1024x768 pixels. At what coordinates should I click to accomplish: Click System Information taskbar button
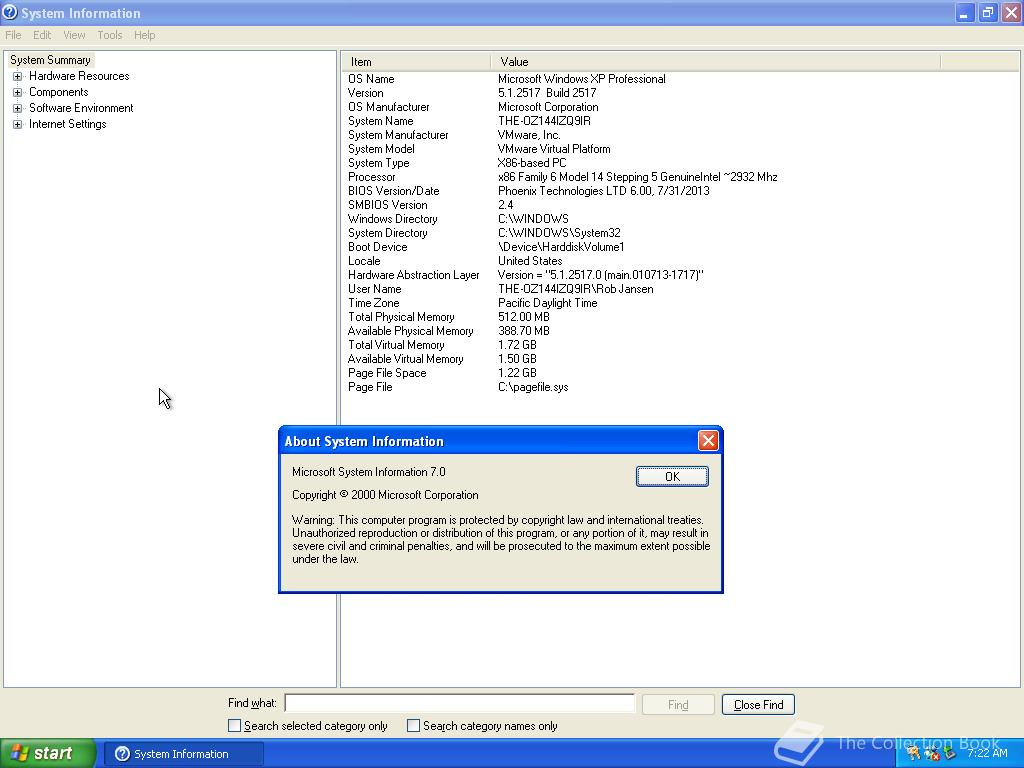[184, 754]
